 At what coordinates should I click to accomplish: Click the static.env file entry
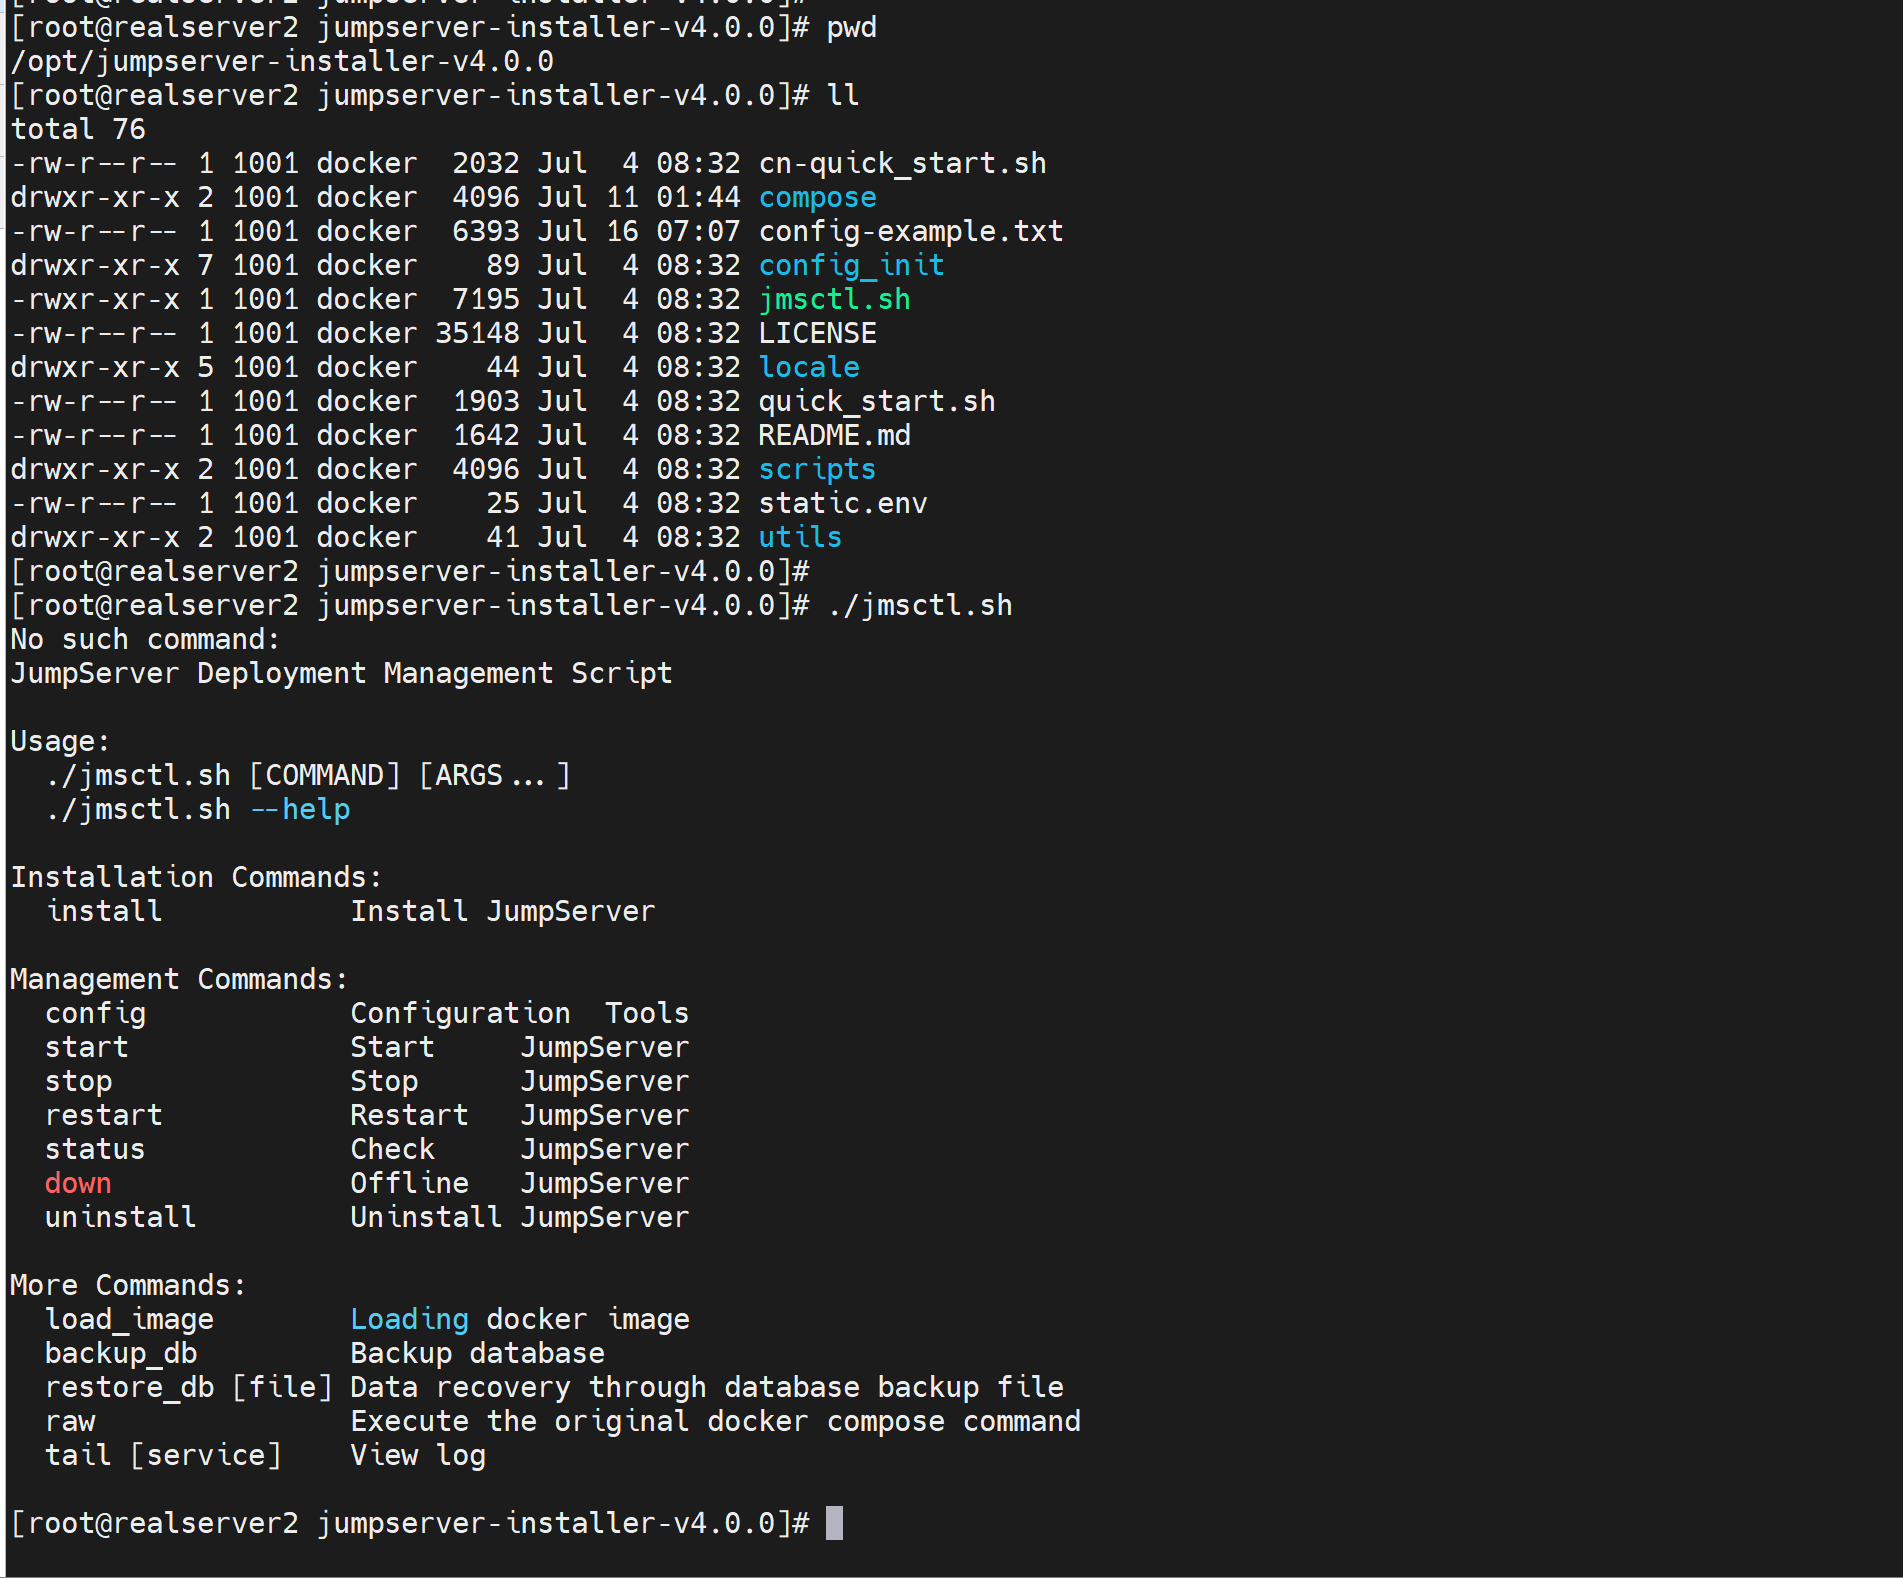click(x=842, y=504)
